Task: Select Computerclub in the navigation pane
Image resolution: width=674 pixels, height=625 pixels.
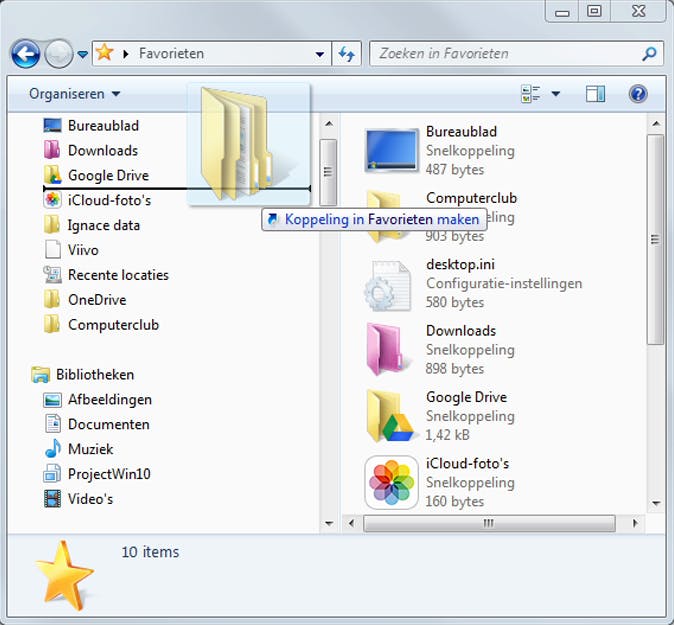Action: coord(113,325)
